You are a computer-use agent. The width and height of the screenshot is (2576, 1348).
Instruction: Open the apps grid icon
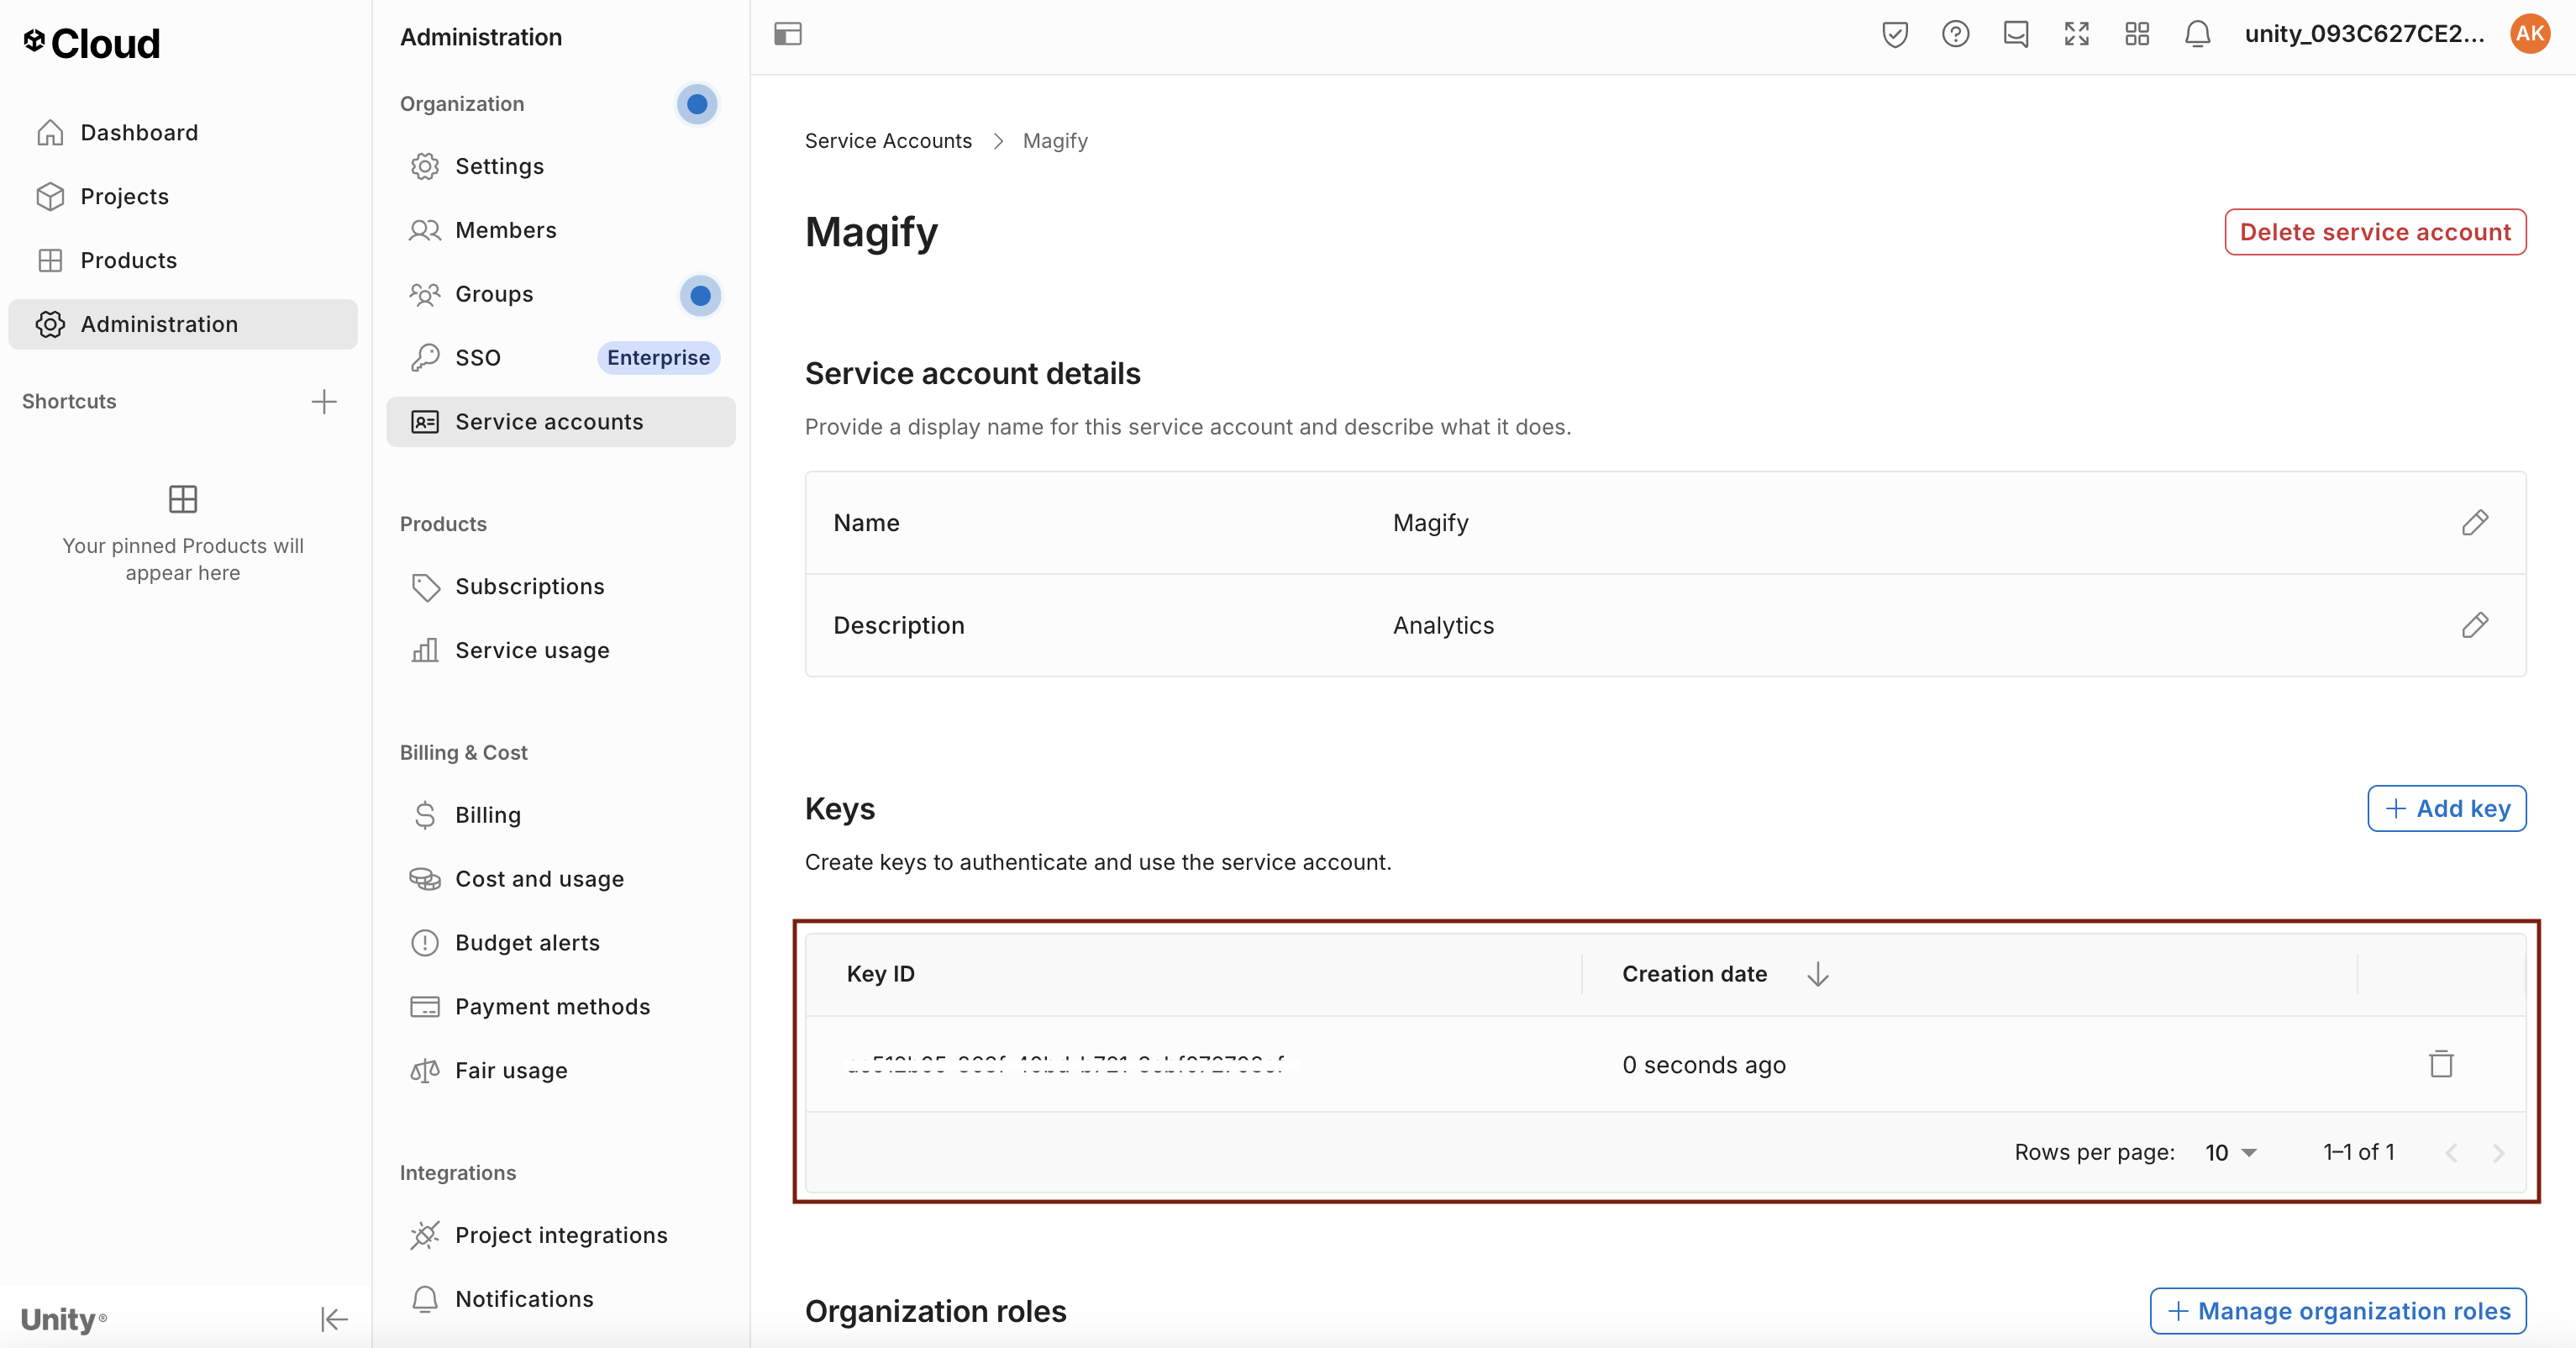[2137, 34]
